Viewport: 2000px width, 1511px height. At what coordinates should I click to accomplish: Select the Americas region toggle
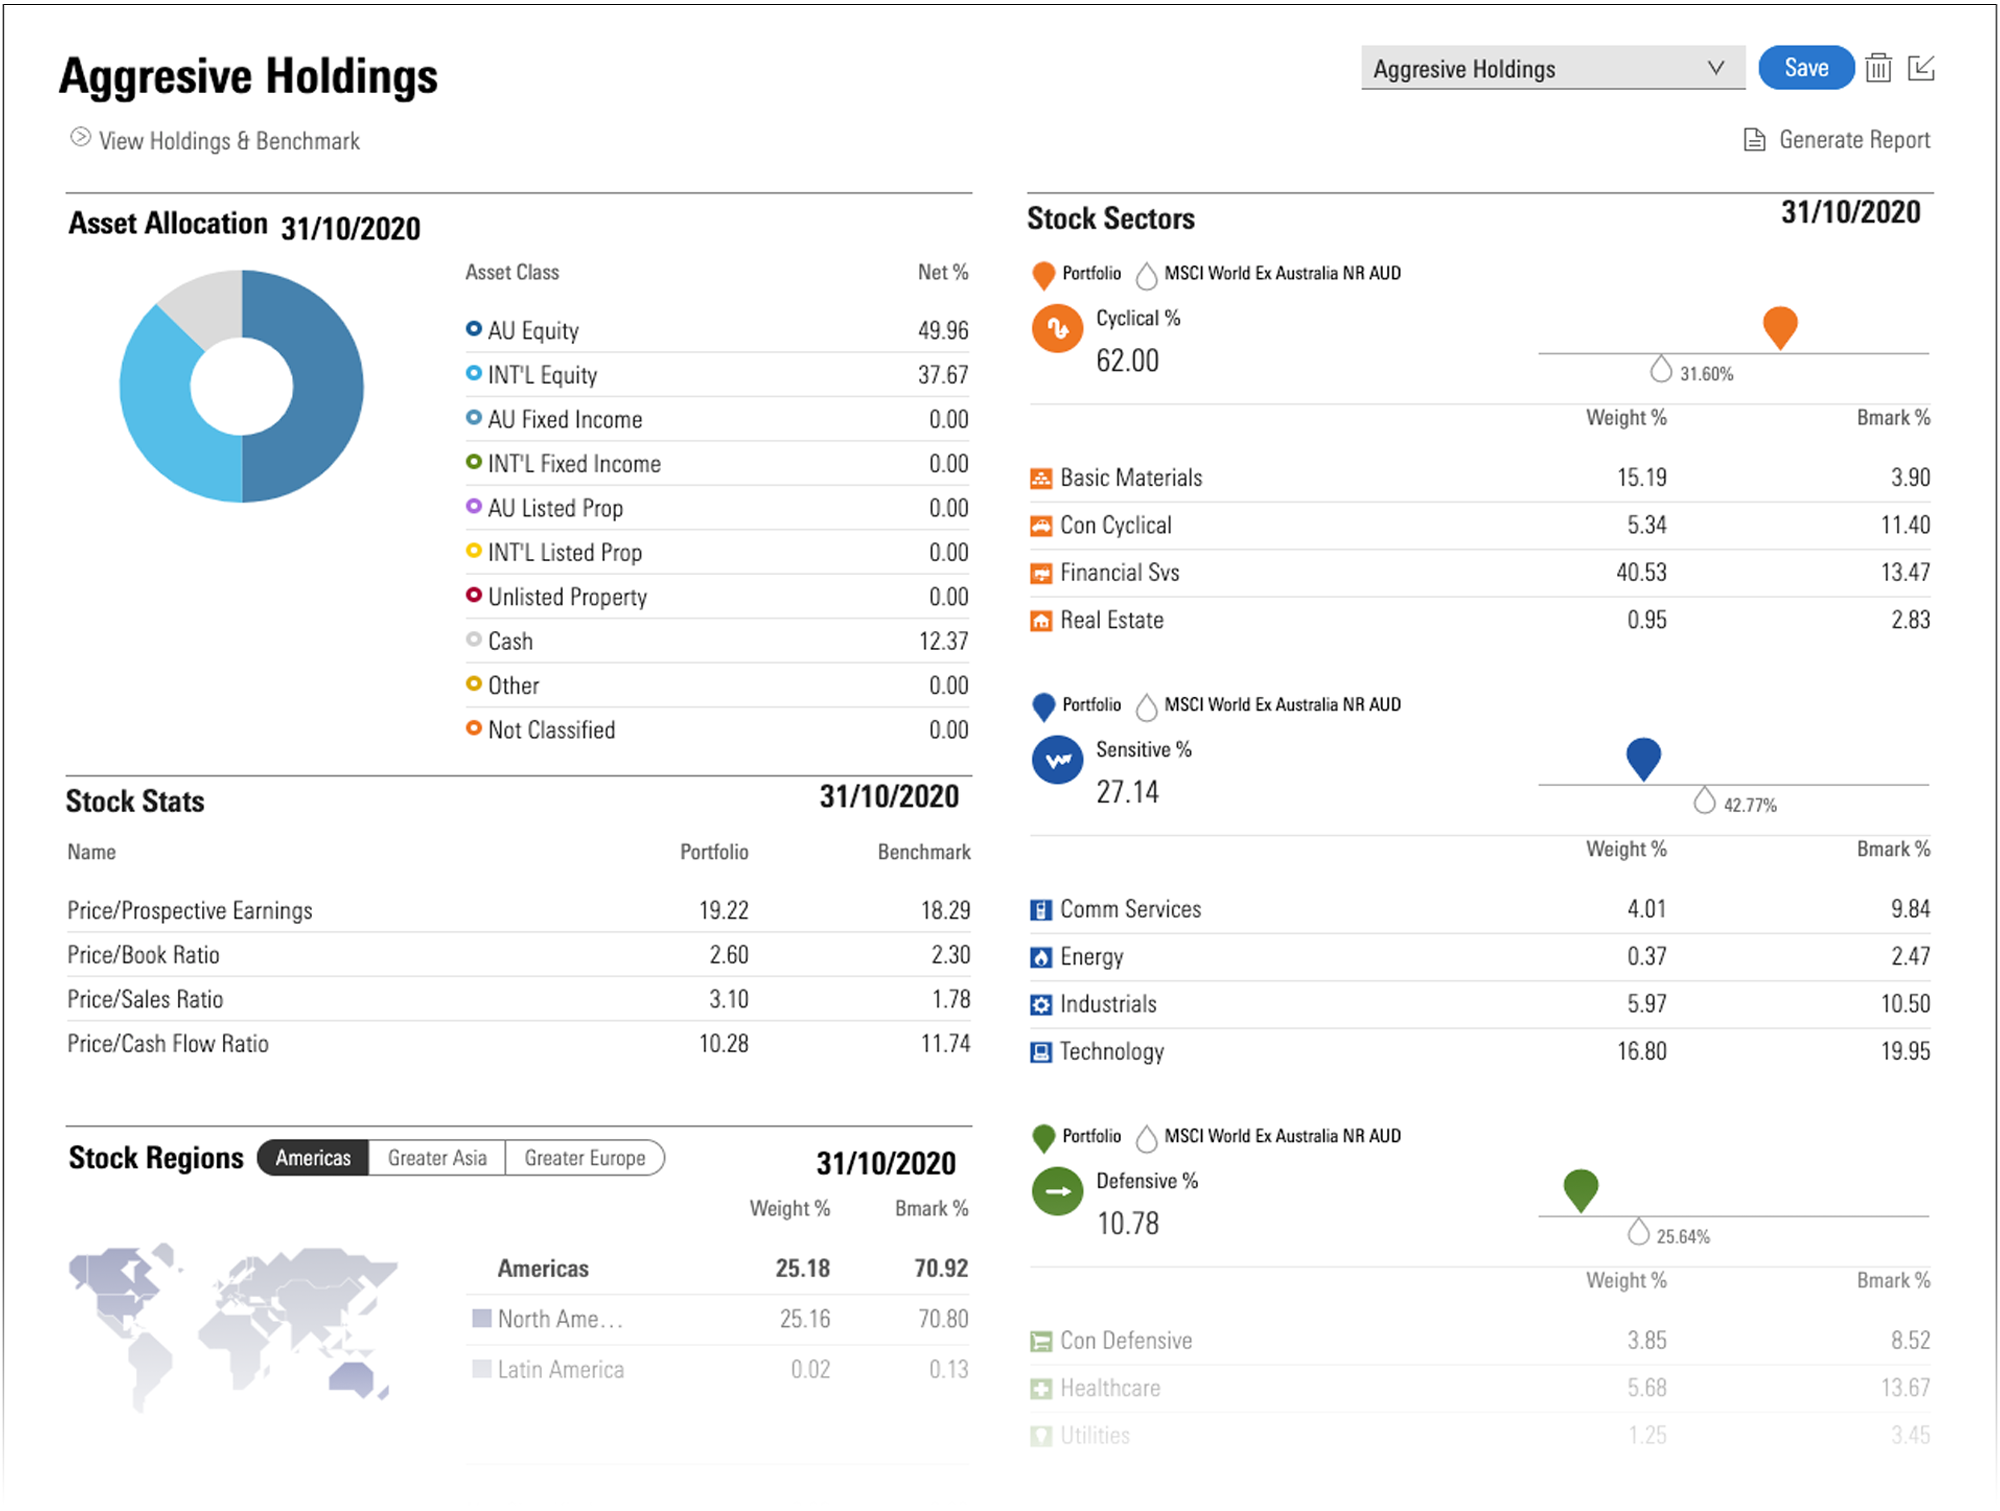313,1158
